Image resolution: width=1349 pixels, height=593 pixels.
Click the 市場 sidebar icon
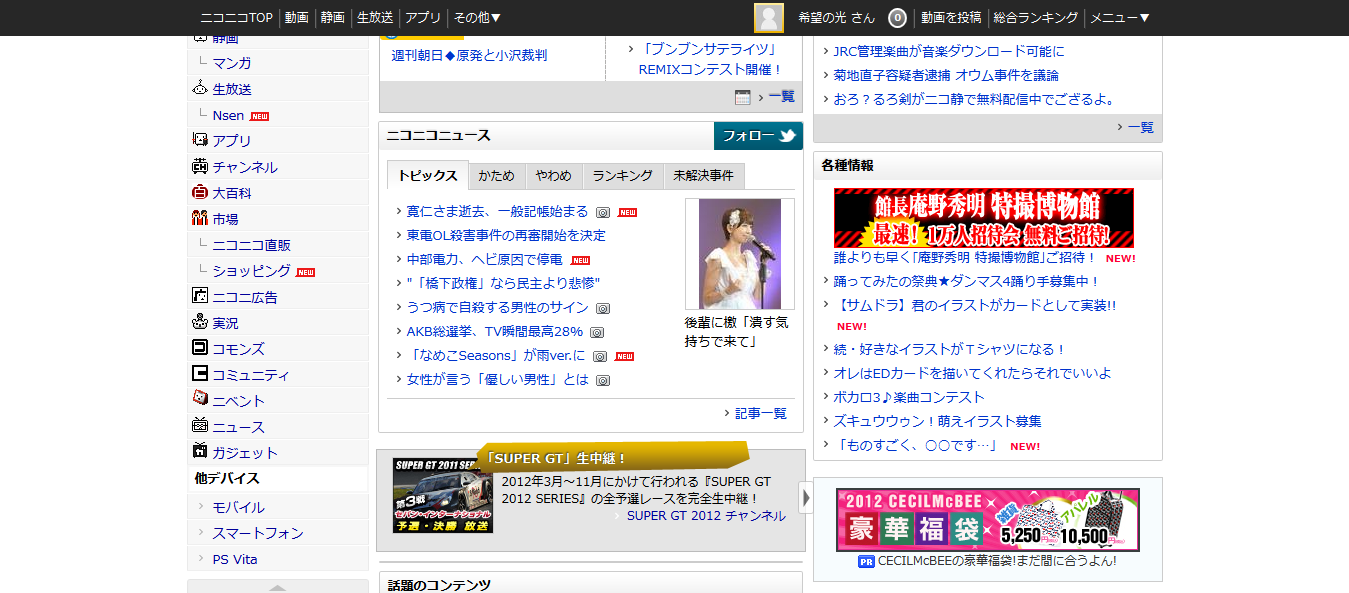coord(200,218)
